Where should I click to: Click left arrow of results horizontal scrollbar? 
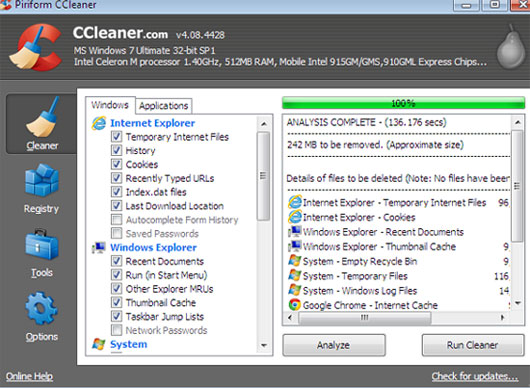point(290,317)
